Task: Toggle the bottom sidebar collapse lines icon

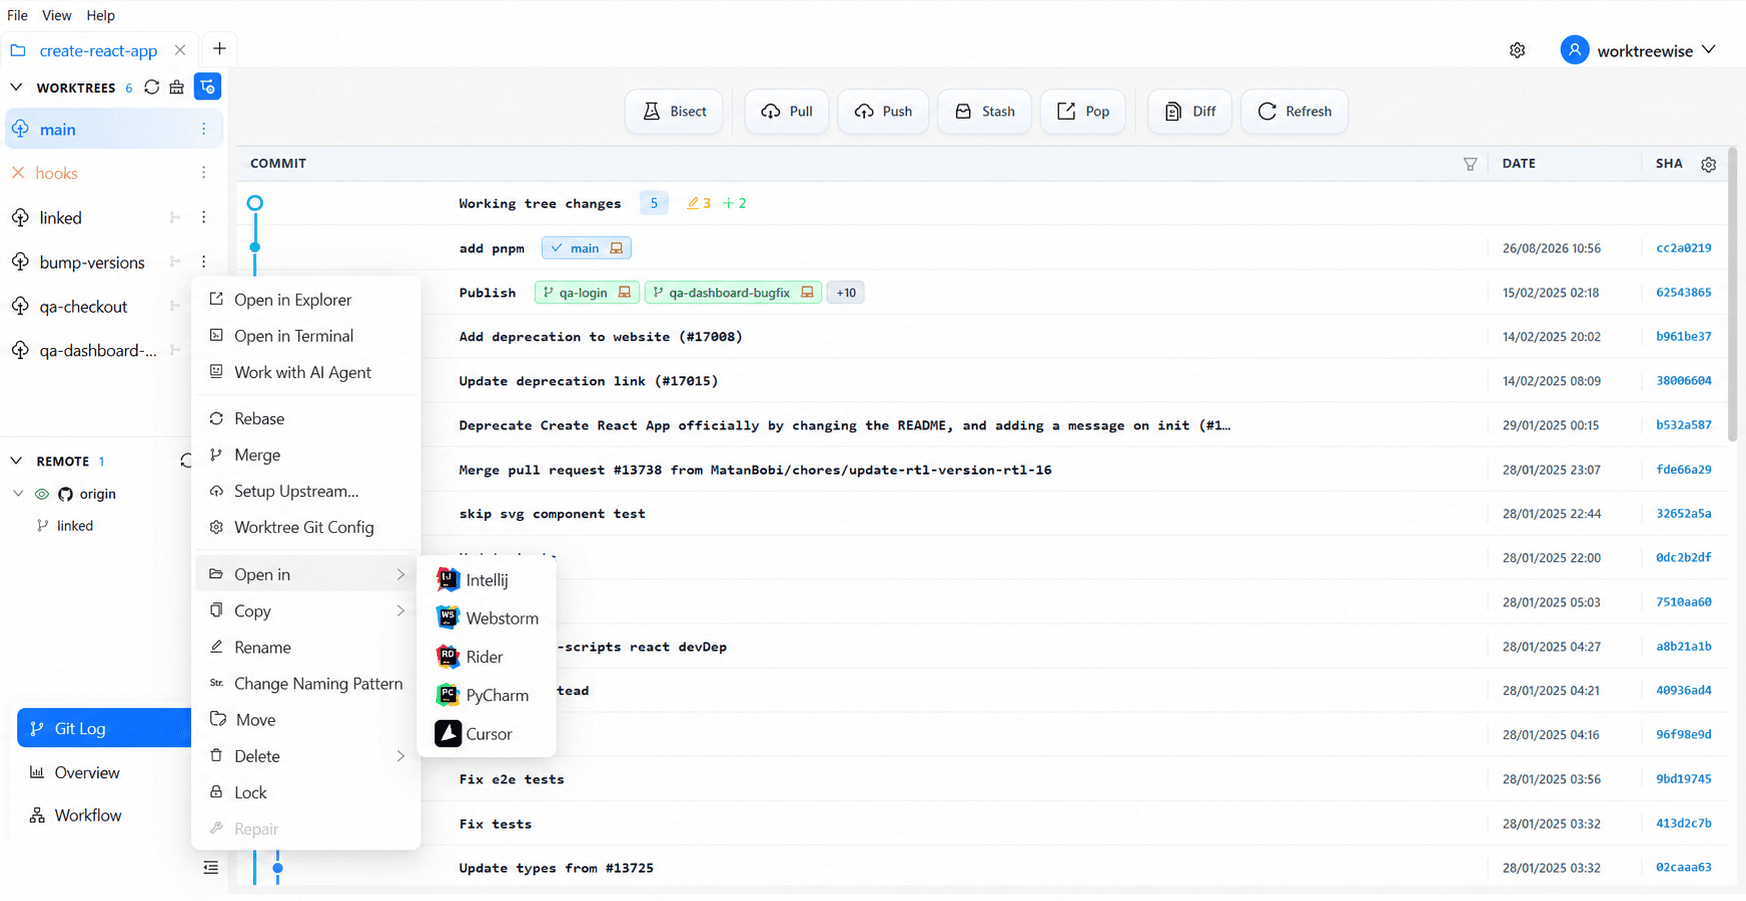Action: (x=210, y=867)
